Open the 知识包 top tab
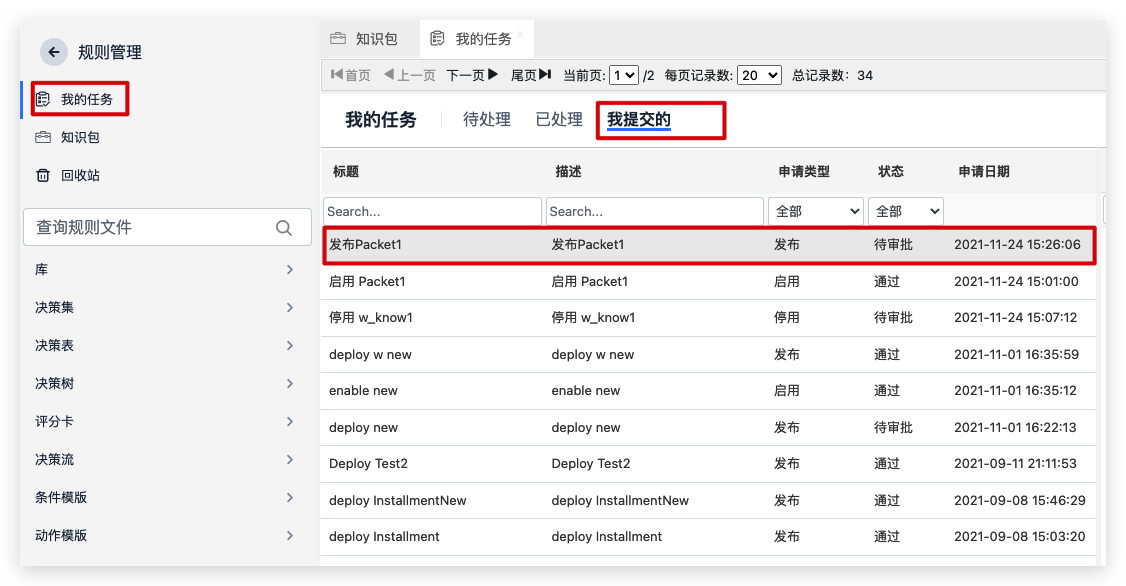 (365, 39)
